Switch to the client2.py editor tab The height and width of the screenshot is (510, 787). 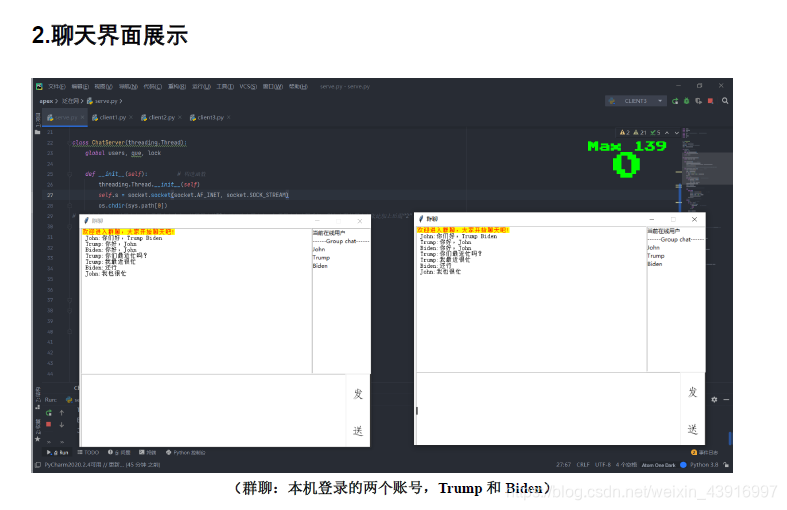click(x=162, y=117)
